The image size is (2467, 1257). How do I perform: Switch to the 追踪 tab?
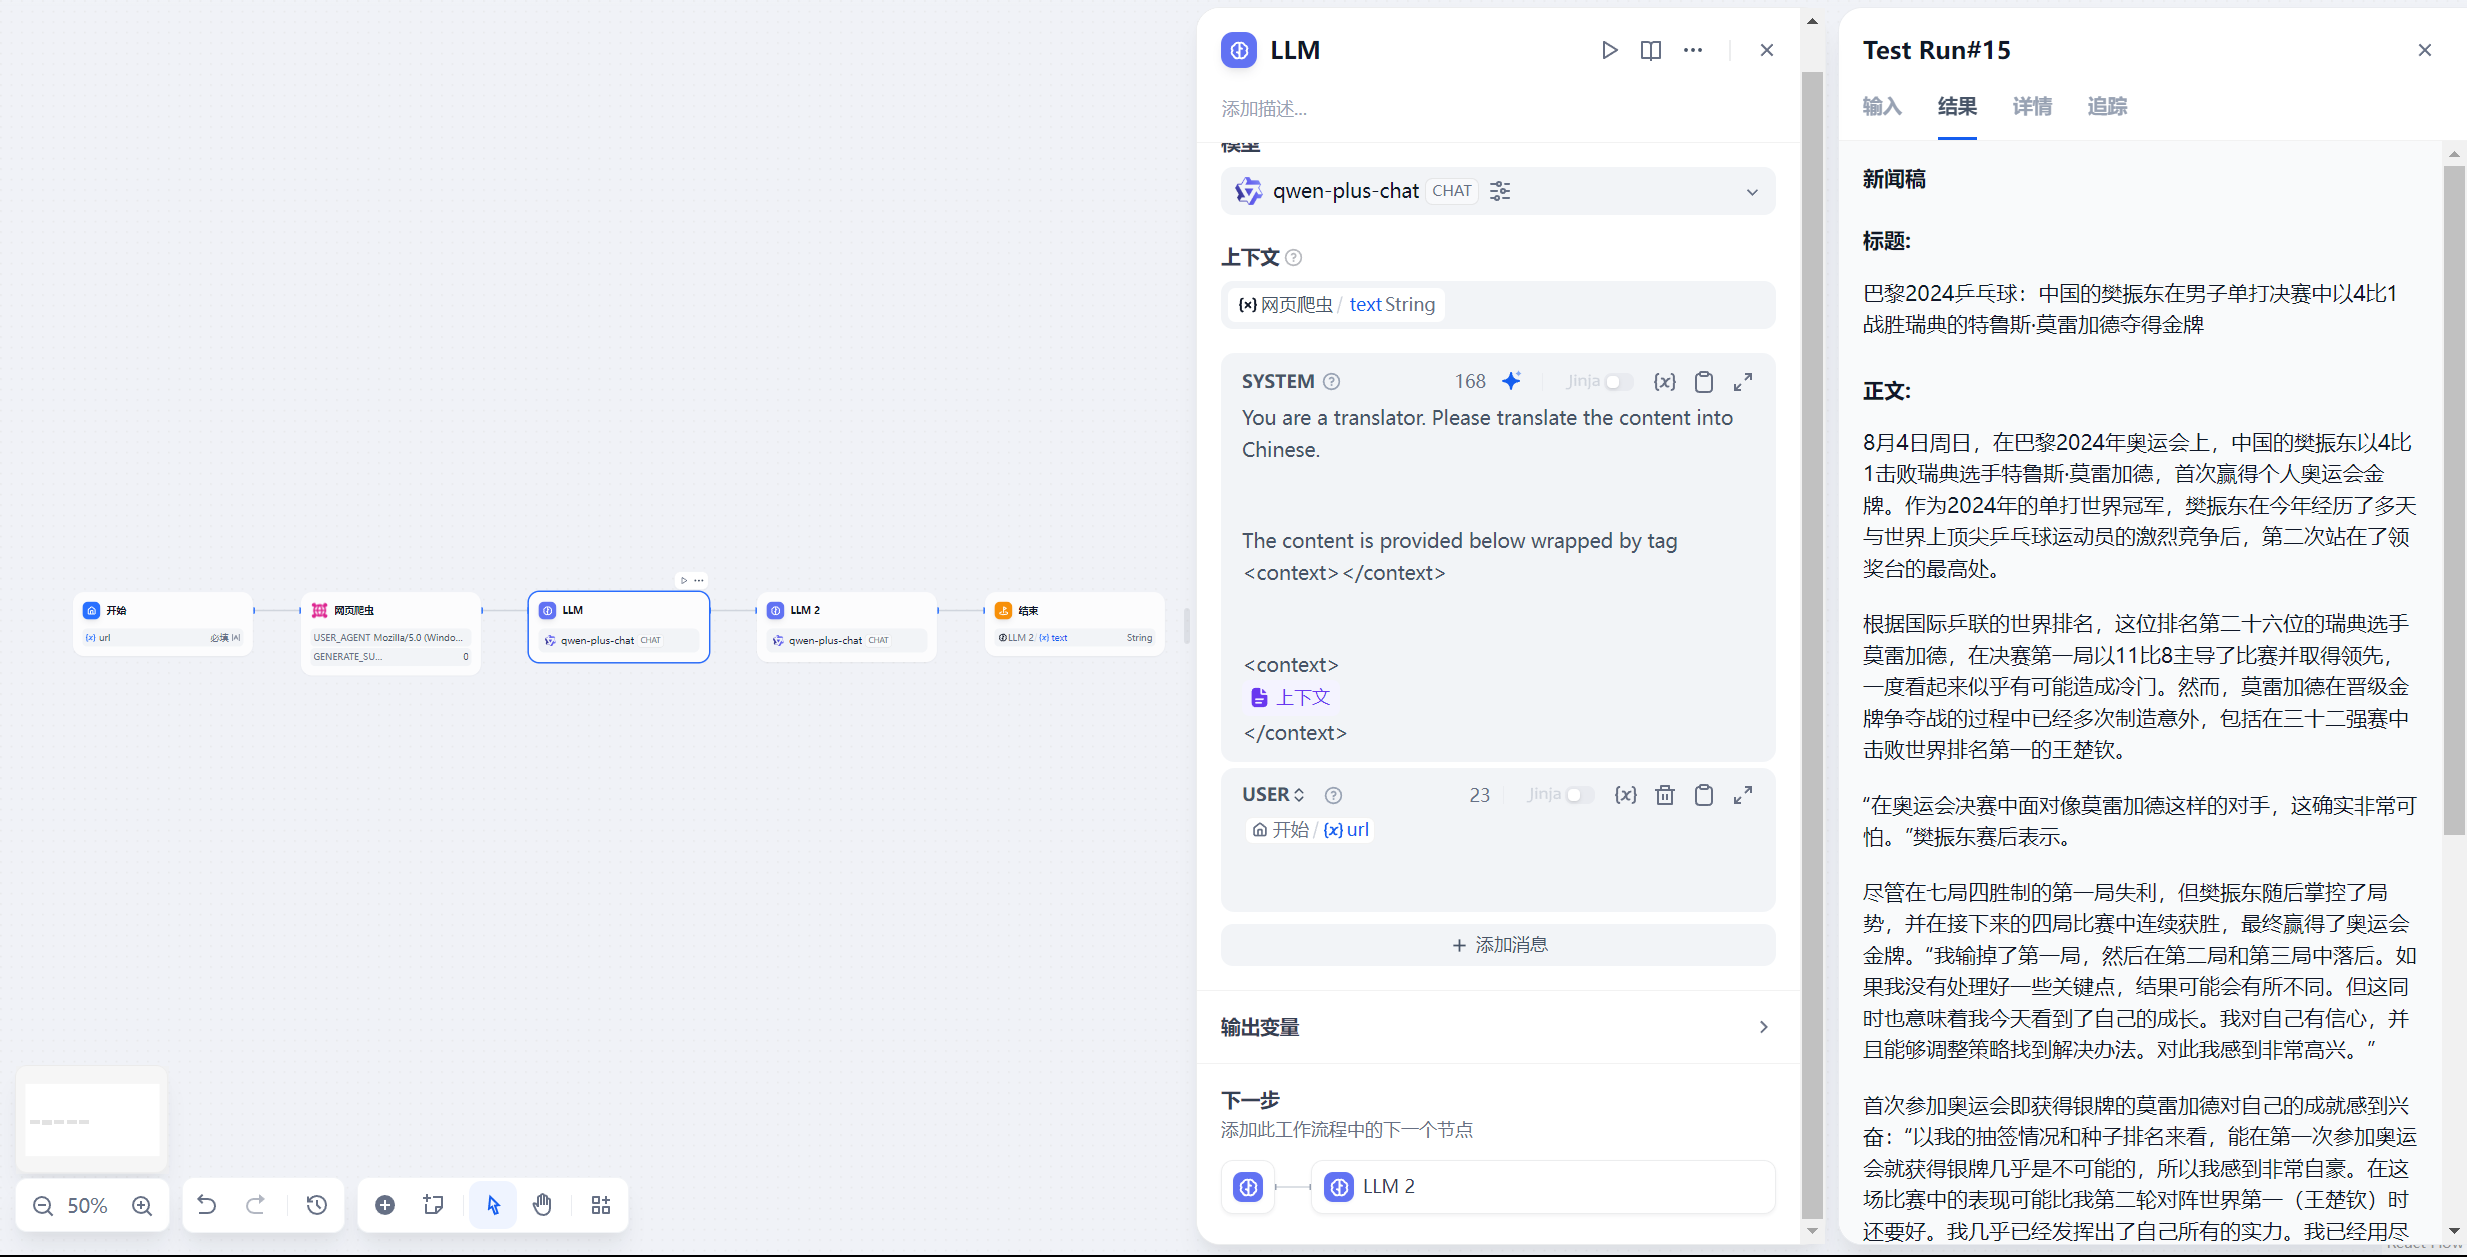click(x=2107, y=106)
